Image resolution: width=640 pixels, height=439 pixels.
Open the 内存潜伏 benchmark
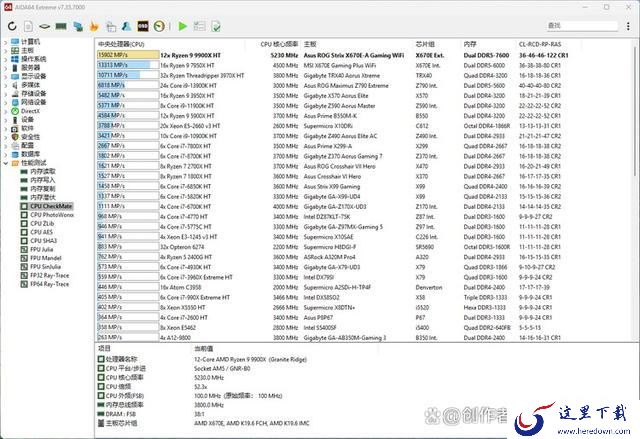click(43, 197)
